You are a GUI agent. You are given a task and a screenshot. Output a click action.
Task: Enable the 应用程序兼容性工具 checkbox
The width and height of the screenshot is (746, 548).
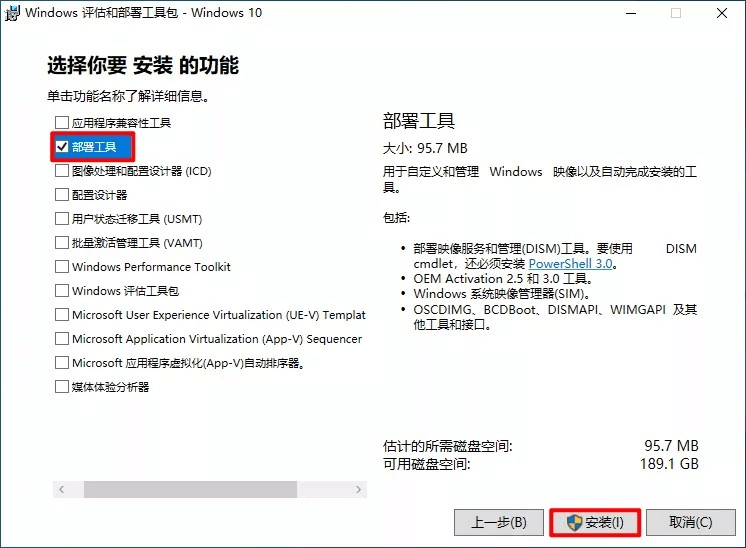point(62,123)
